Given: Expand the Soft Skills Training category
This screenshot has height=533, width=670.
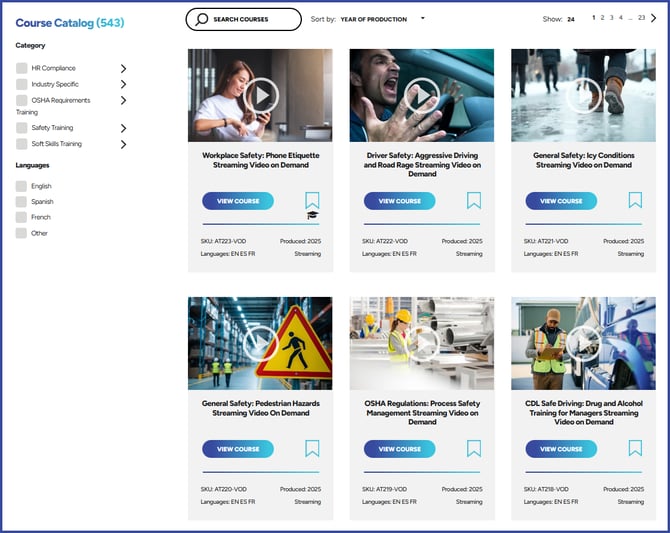Looking at the screenshot, I should 123,144.
